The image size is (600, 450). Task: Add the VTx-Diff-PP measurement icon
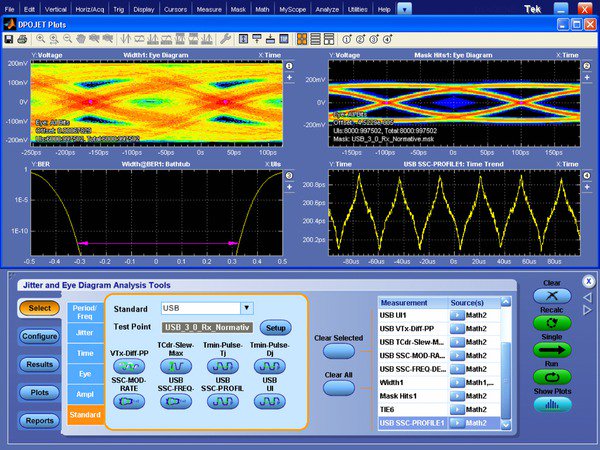tap(128, 367)
